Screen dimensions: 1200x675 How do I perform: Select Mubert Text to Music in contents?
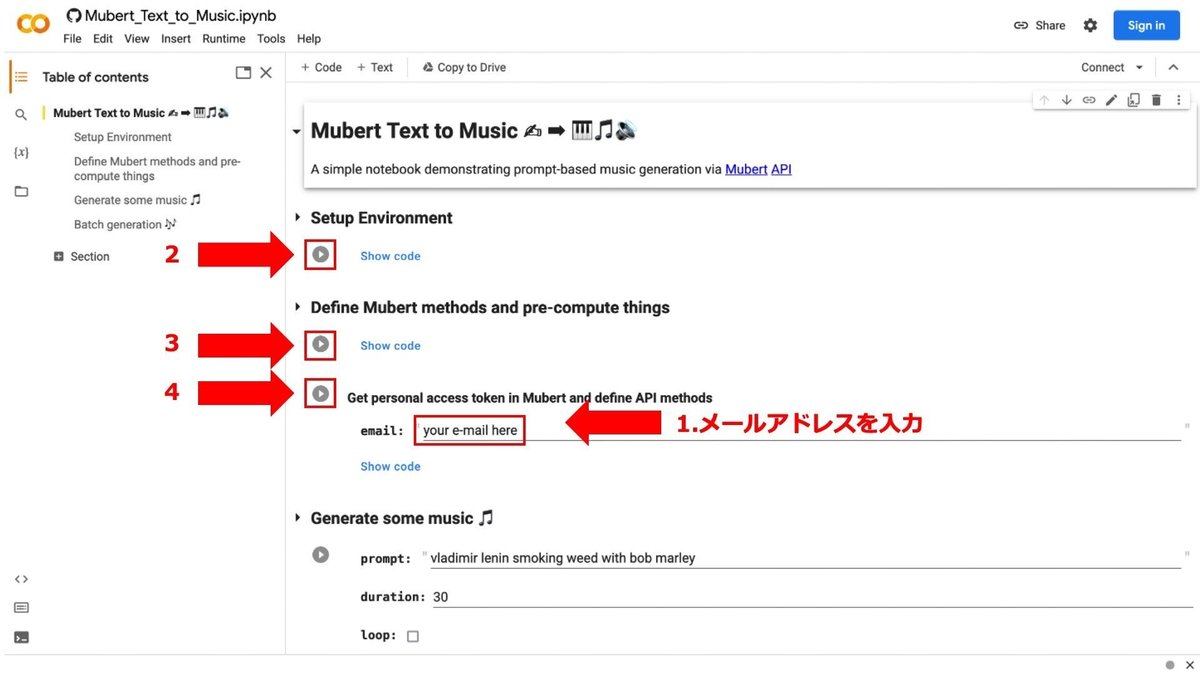tap(141, 113)
